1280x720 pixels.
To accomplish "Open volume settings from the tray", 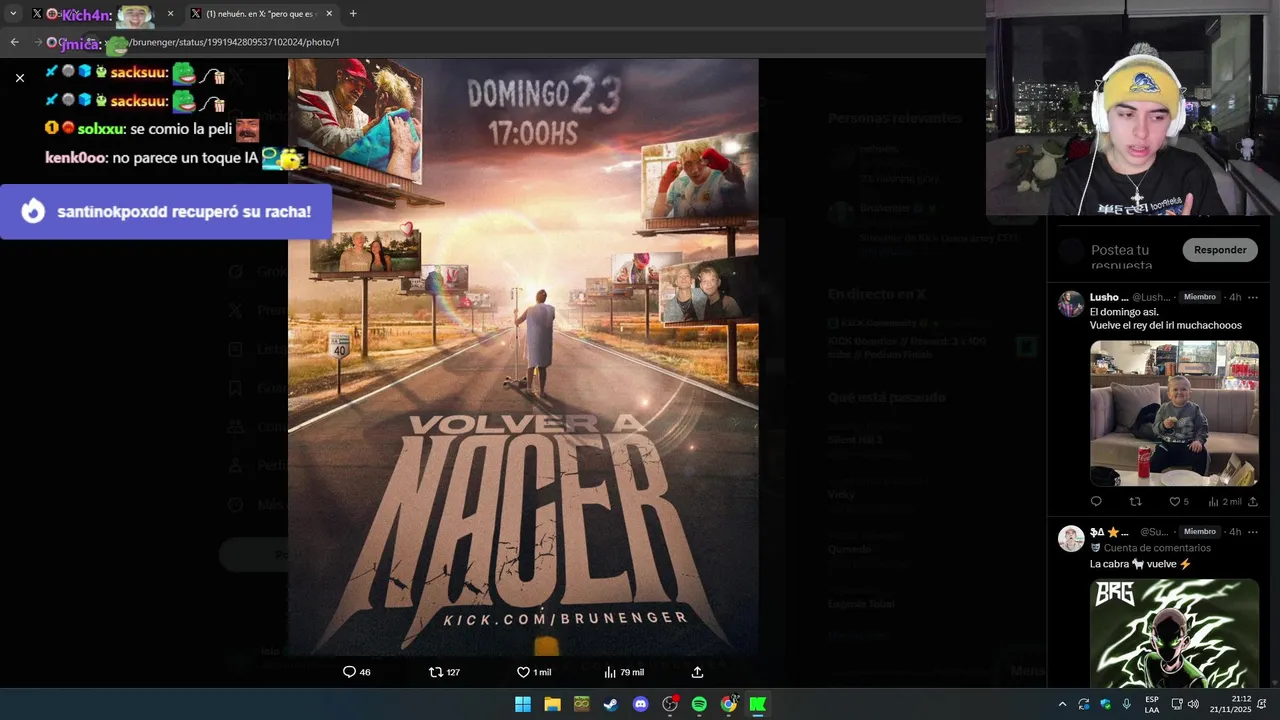I will click(1193, 704).
